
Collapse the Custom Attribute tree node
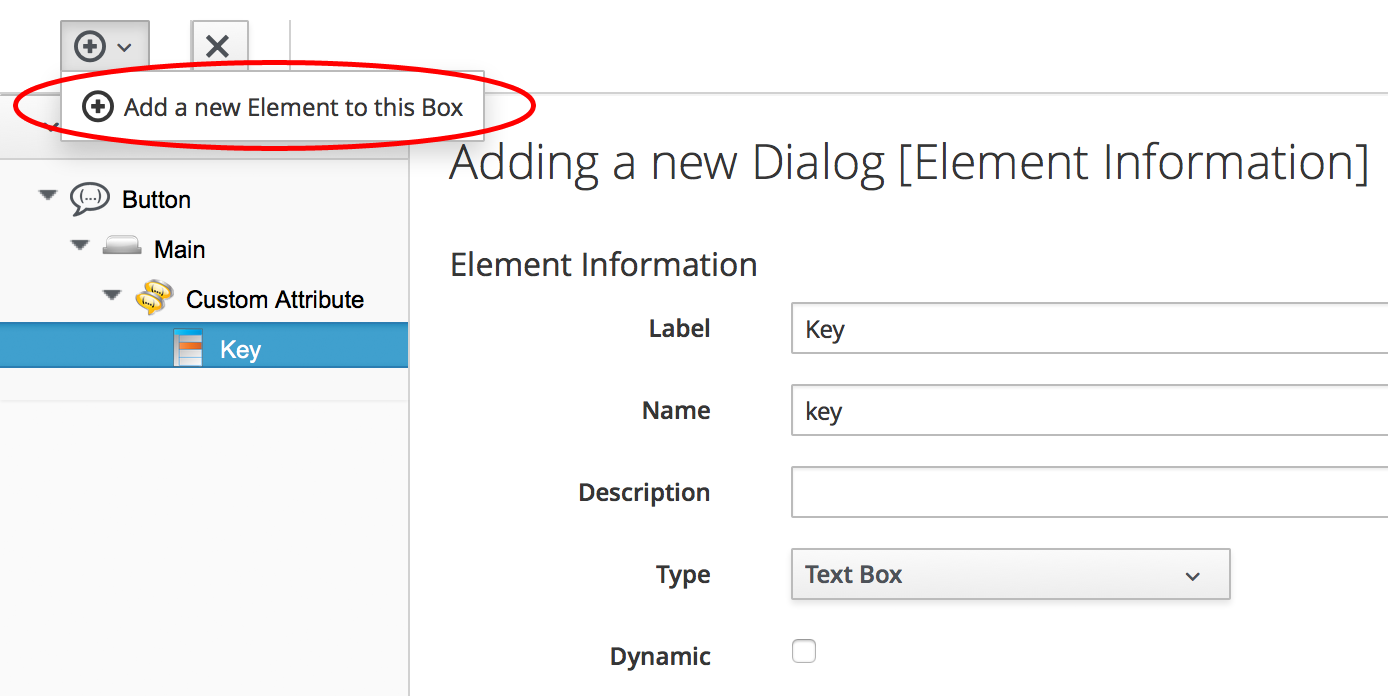click(x=112, y=297)
